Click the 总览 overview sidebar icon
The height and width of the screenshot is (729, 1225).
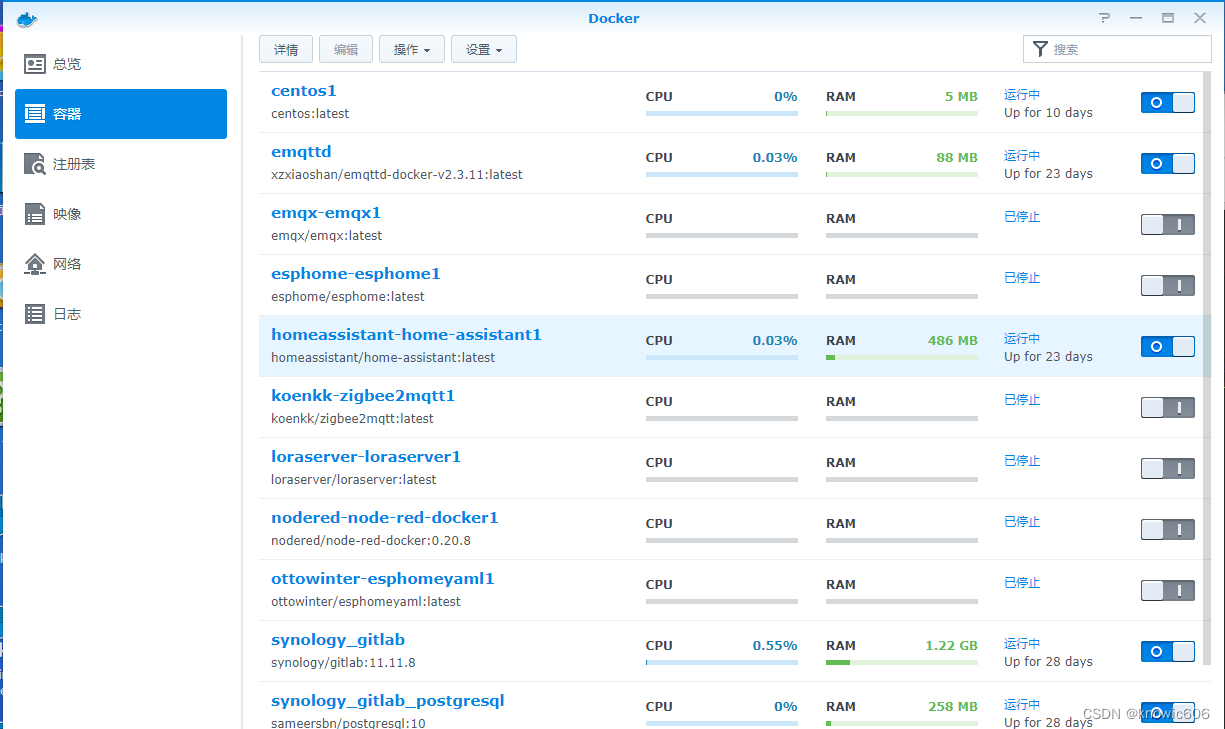[35, 64]
